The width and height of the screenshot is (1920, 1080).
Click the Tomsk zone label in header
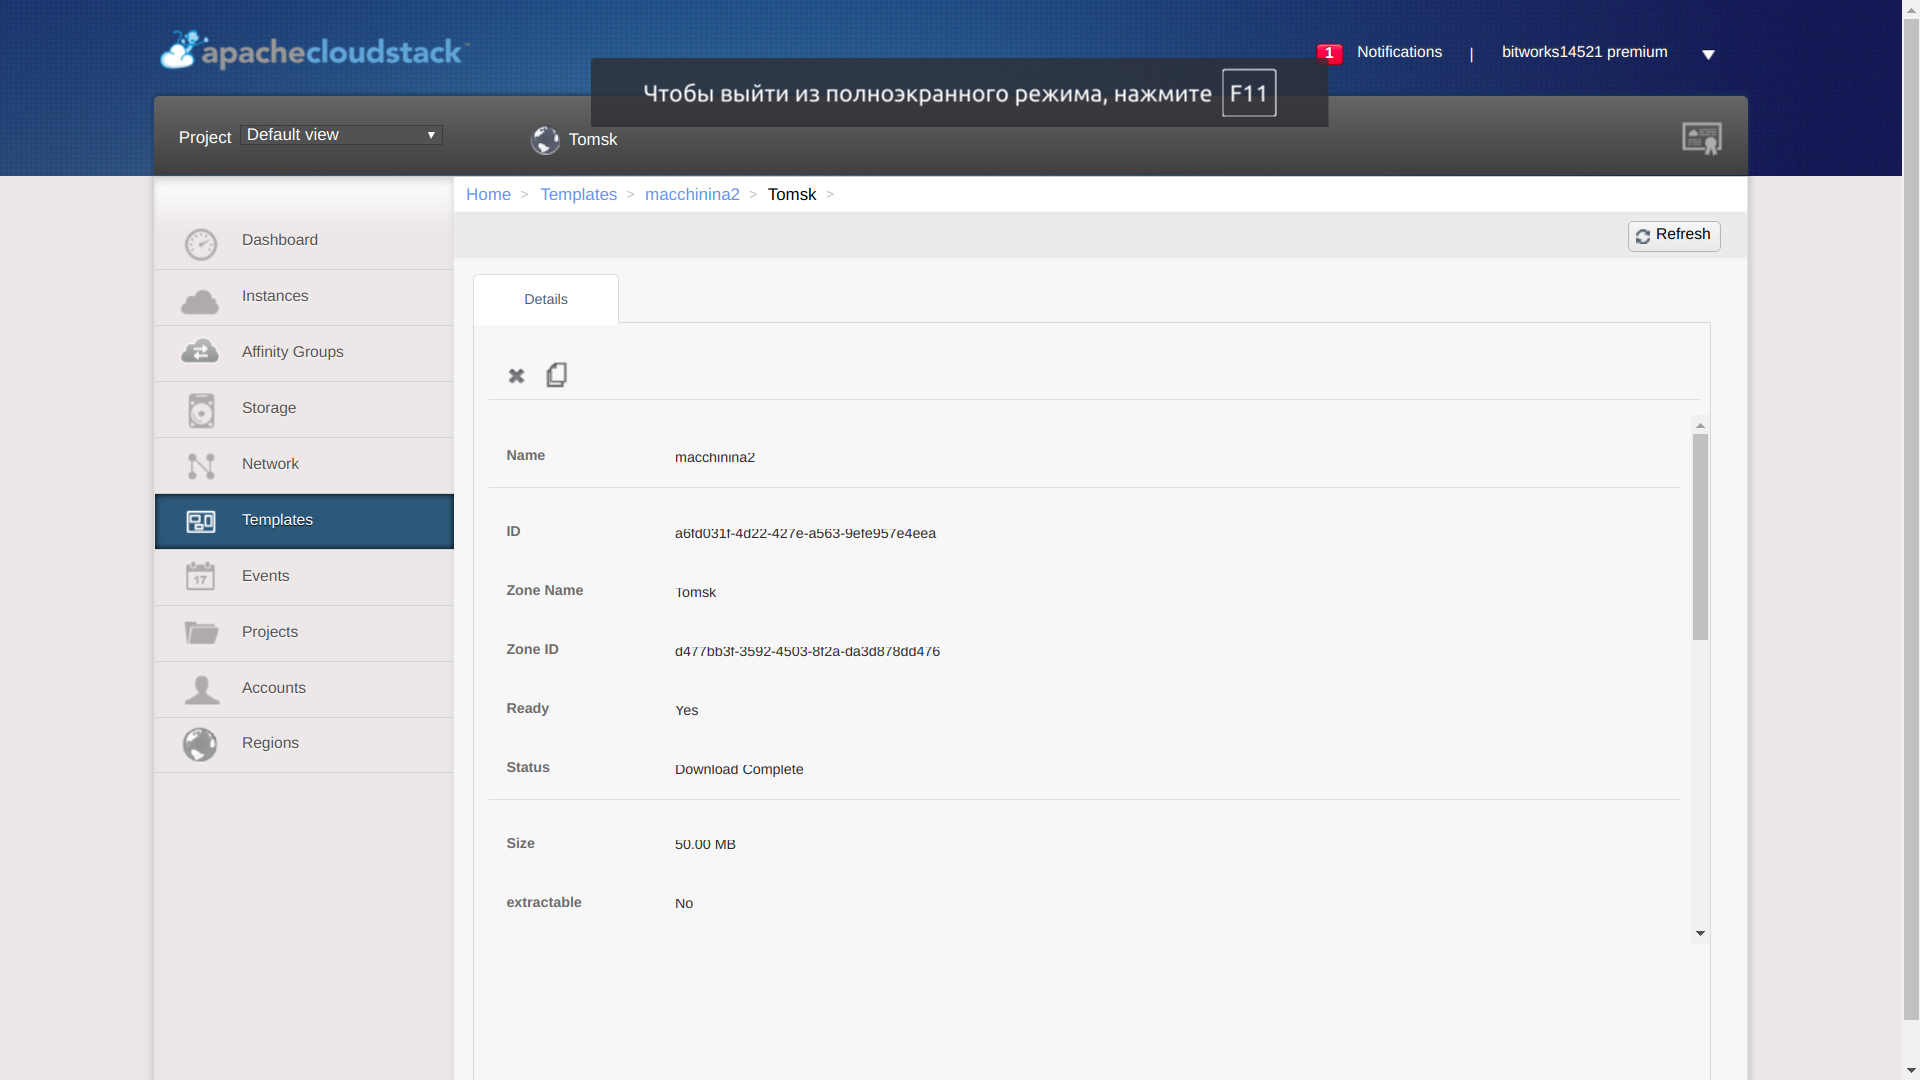coord(593,140)
